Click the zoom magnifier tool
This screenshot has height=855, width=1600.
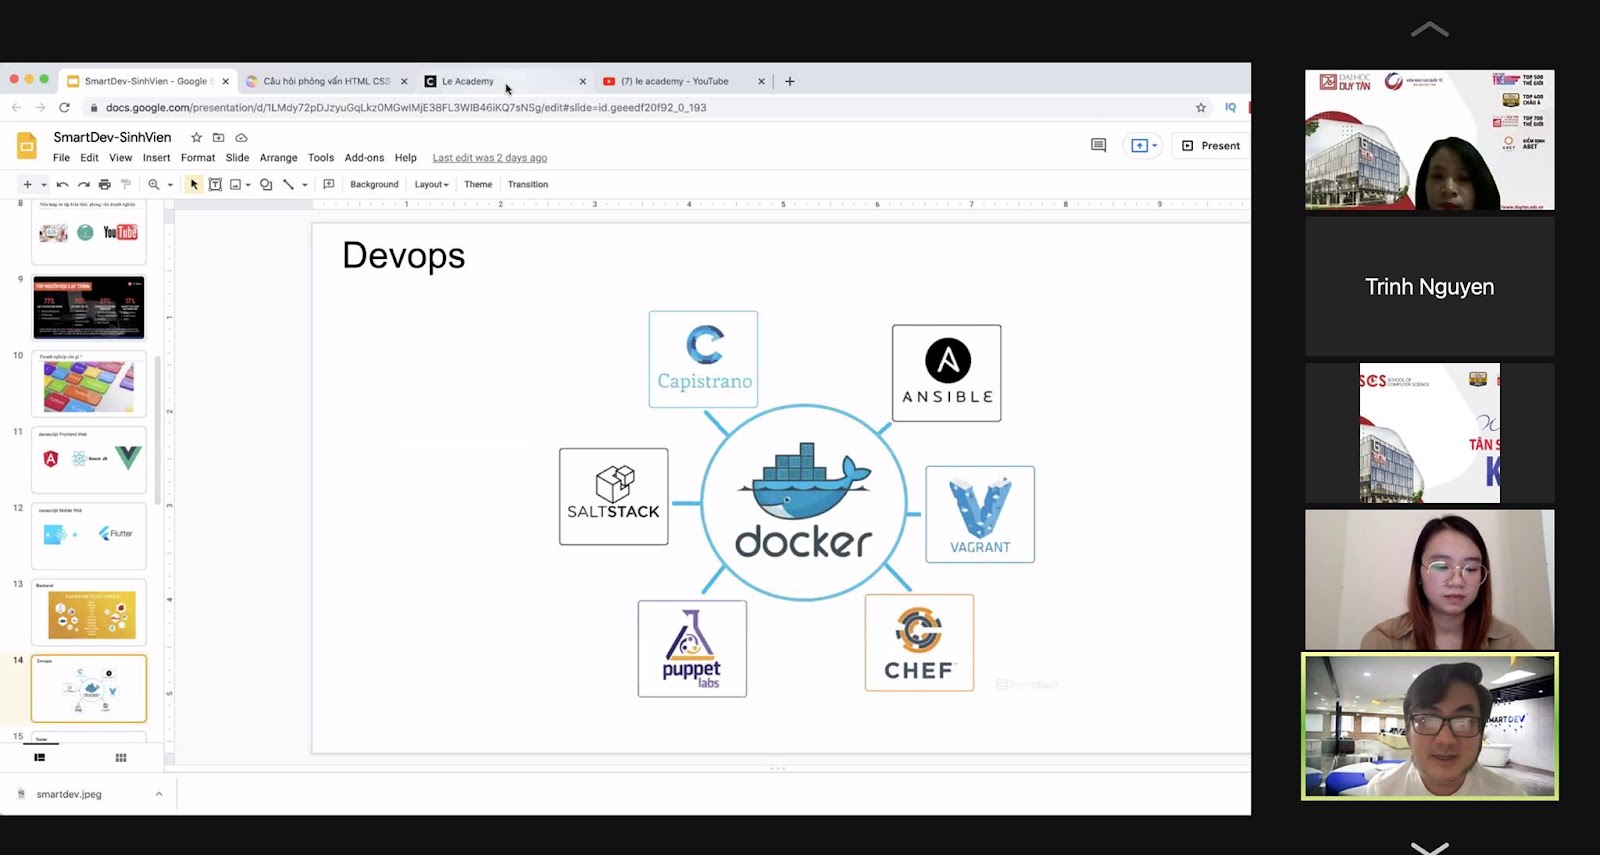coord(154,184)
